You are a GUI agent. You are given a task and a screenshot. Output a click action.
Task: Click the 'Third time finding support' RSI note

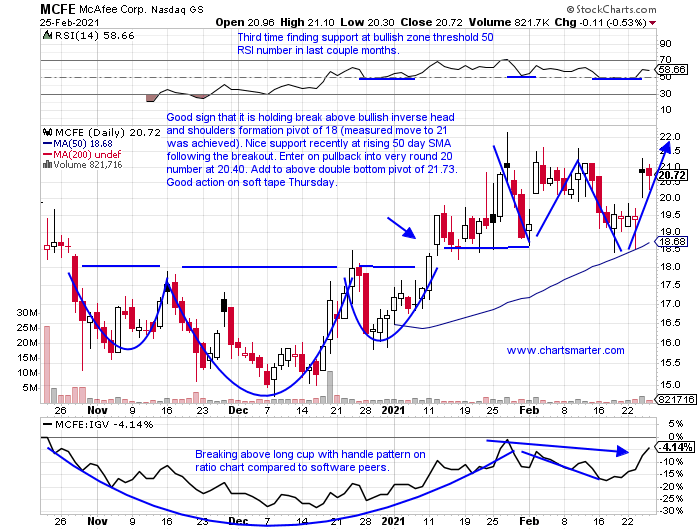(x=365, y=44)
